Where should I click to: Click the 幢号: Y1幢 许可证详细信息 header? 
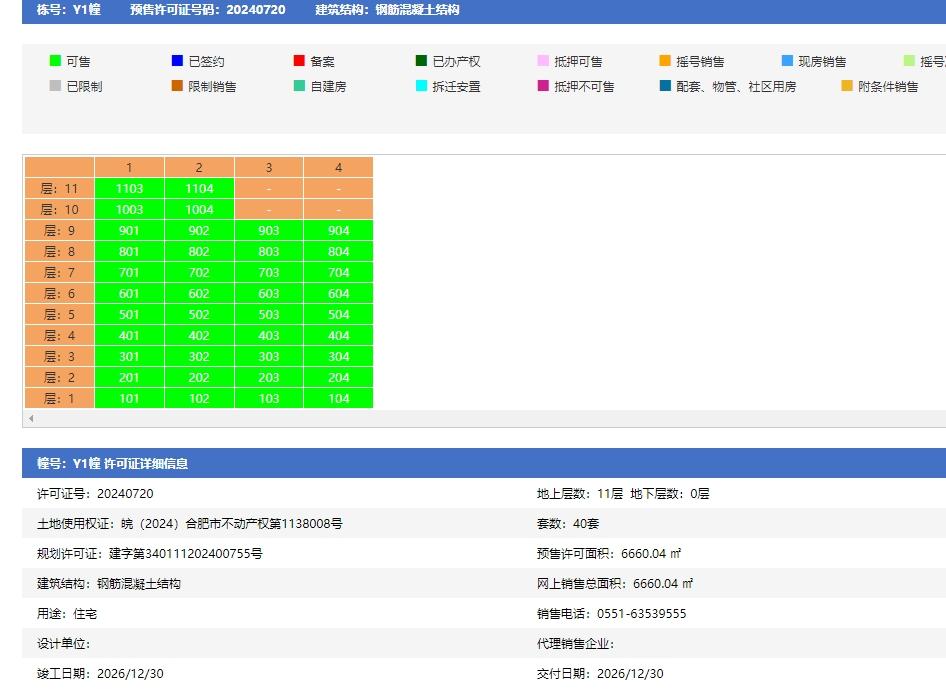point(112,463)
